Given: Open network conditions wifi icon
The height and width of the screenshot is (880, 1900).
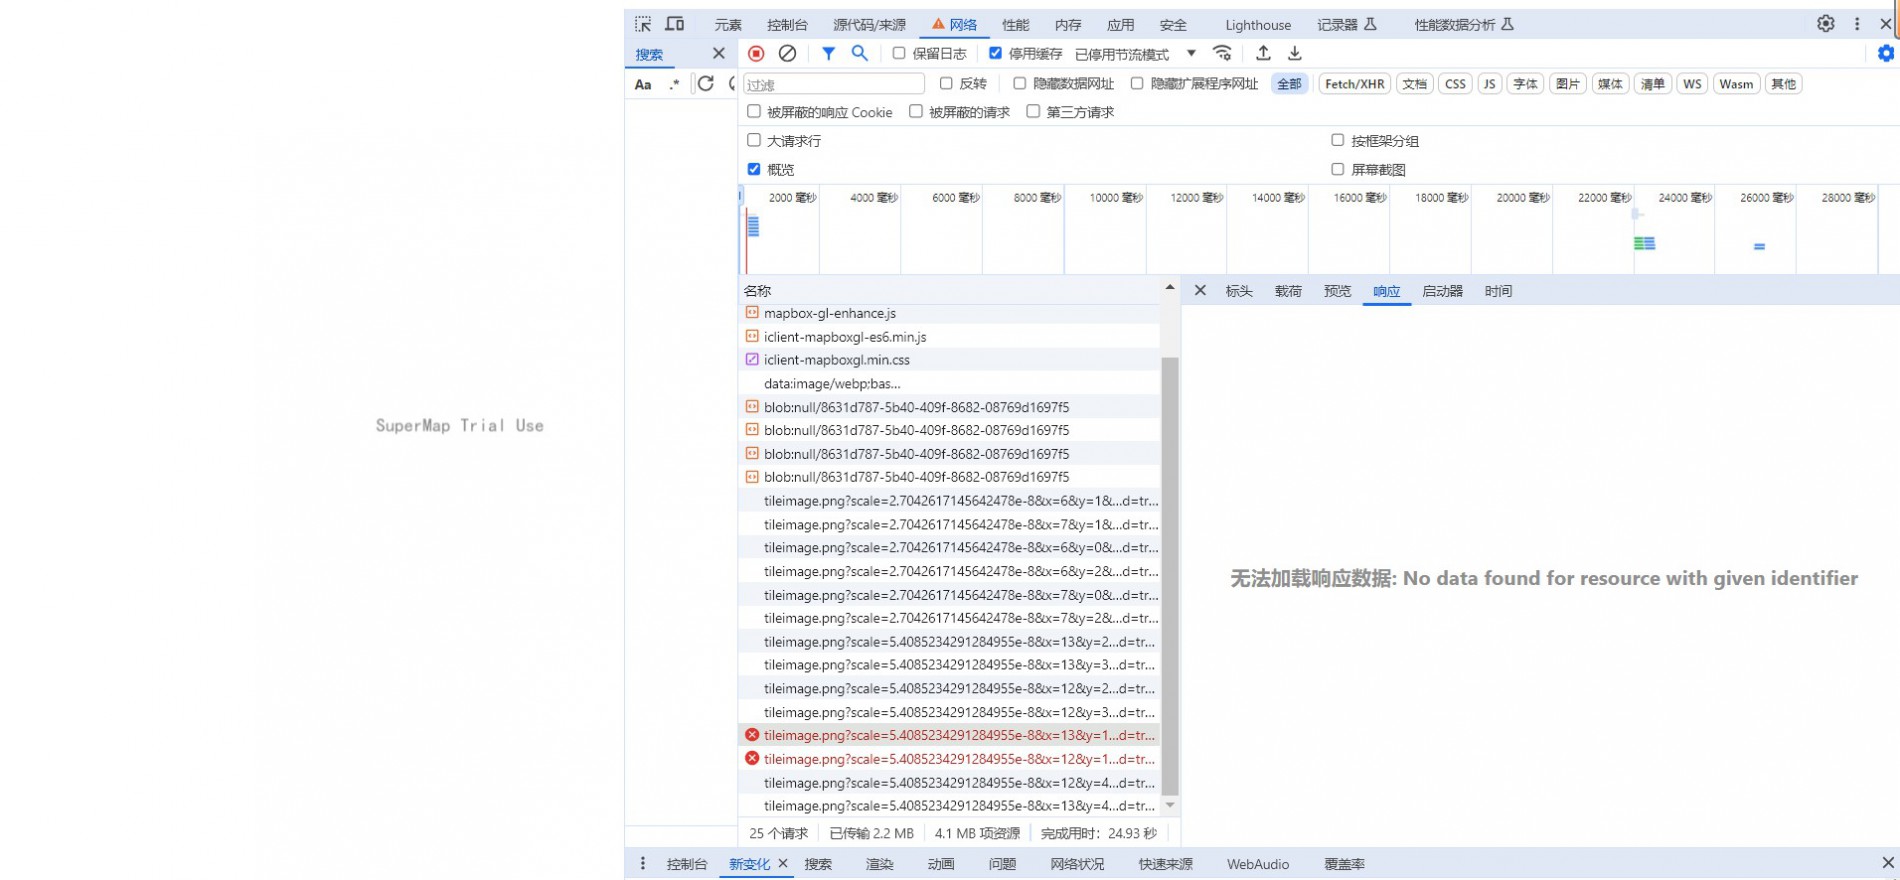Looking at the screenshot, I should click(1222, 54).
